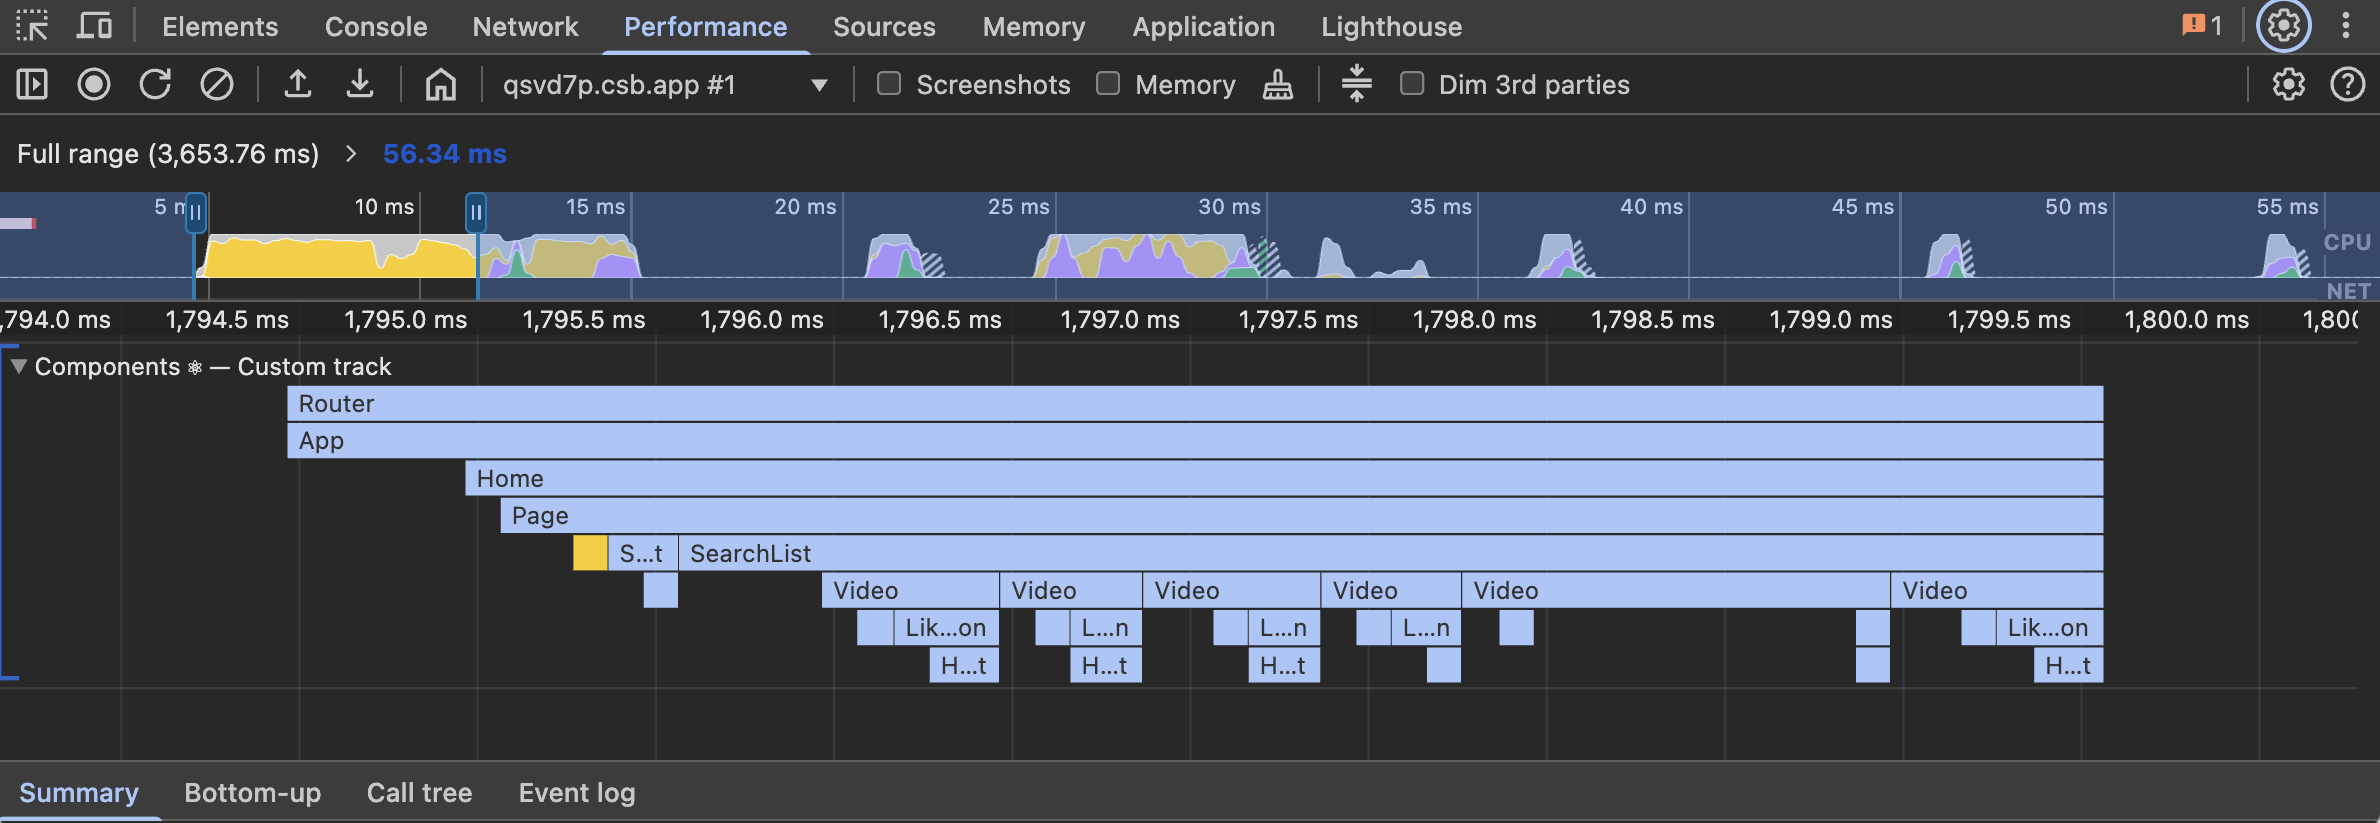Activate the inspect element picker icon
Screen dimensions: 2380x823
click(32, 26)
